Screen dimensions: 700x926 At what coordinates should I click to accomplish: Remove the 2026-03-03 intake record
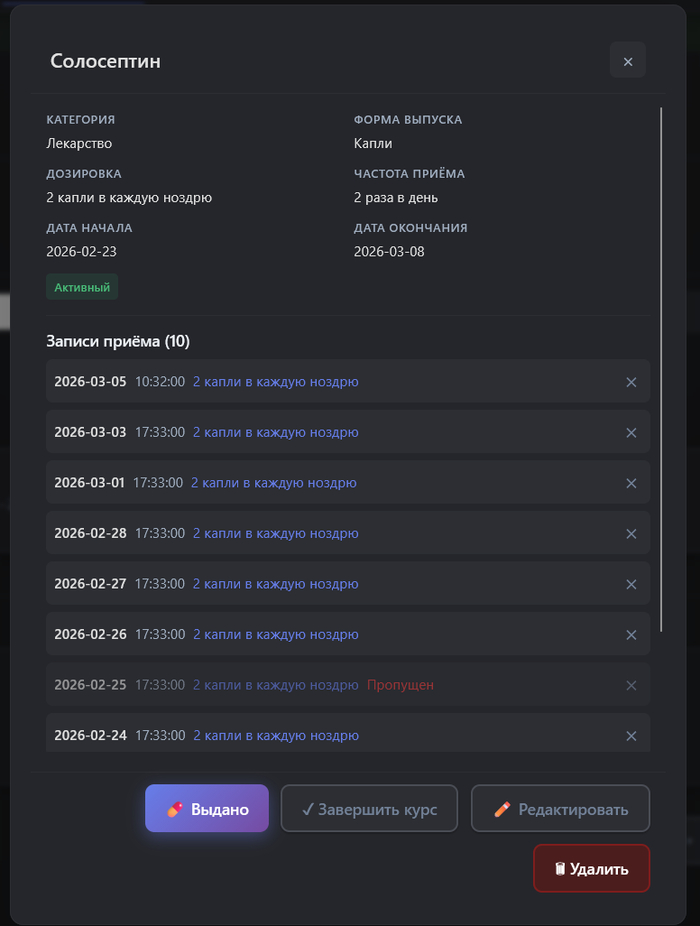(631, 433)
